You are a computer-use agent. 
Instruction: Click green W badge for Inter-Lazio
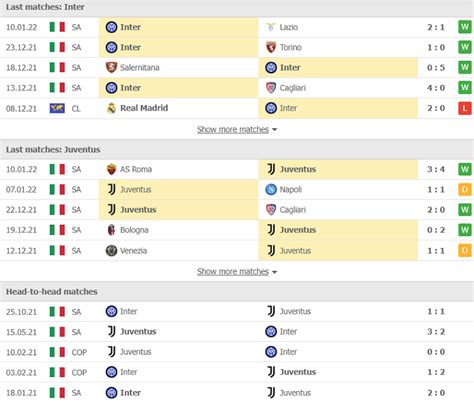pos(465,27)
